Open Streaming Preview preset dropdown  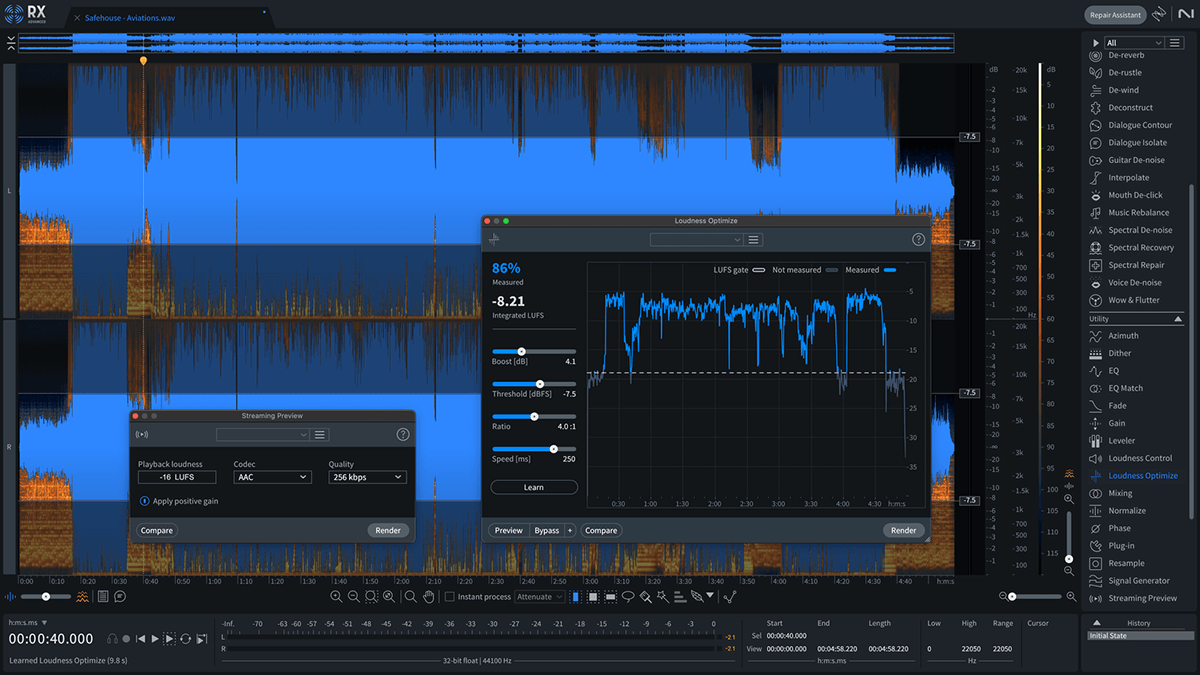pos(263,435)
